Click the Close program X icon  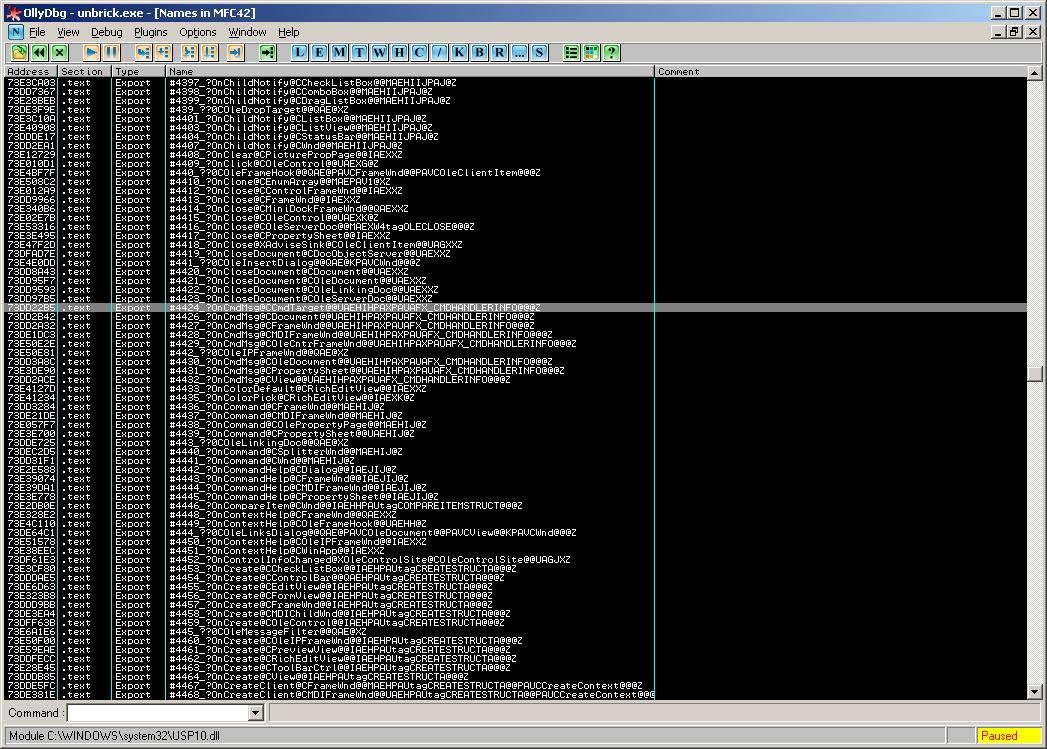(60, 52)
